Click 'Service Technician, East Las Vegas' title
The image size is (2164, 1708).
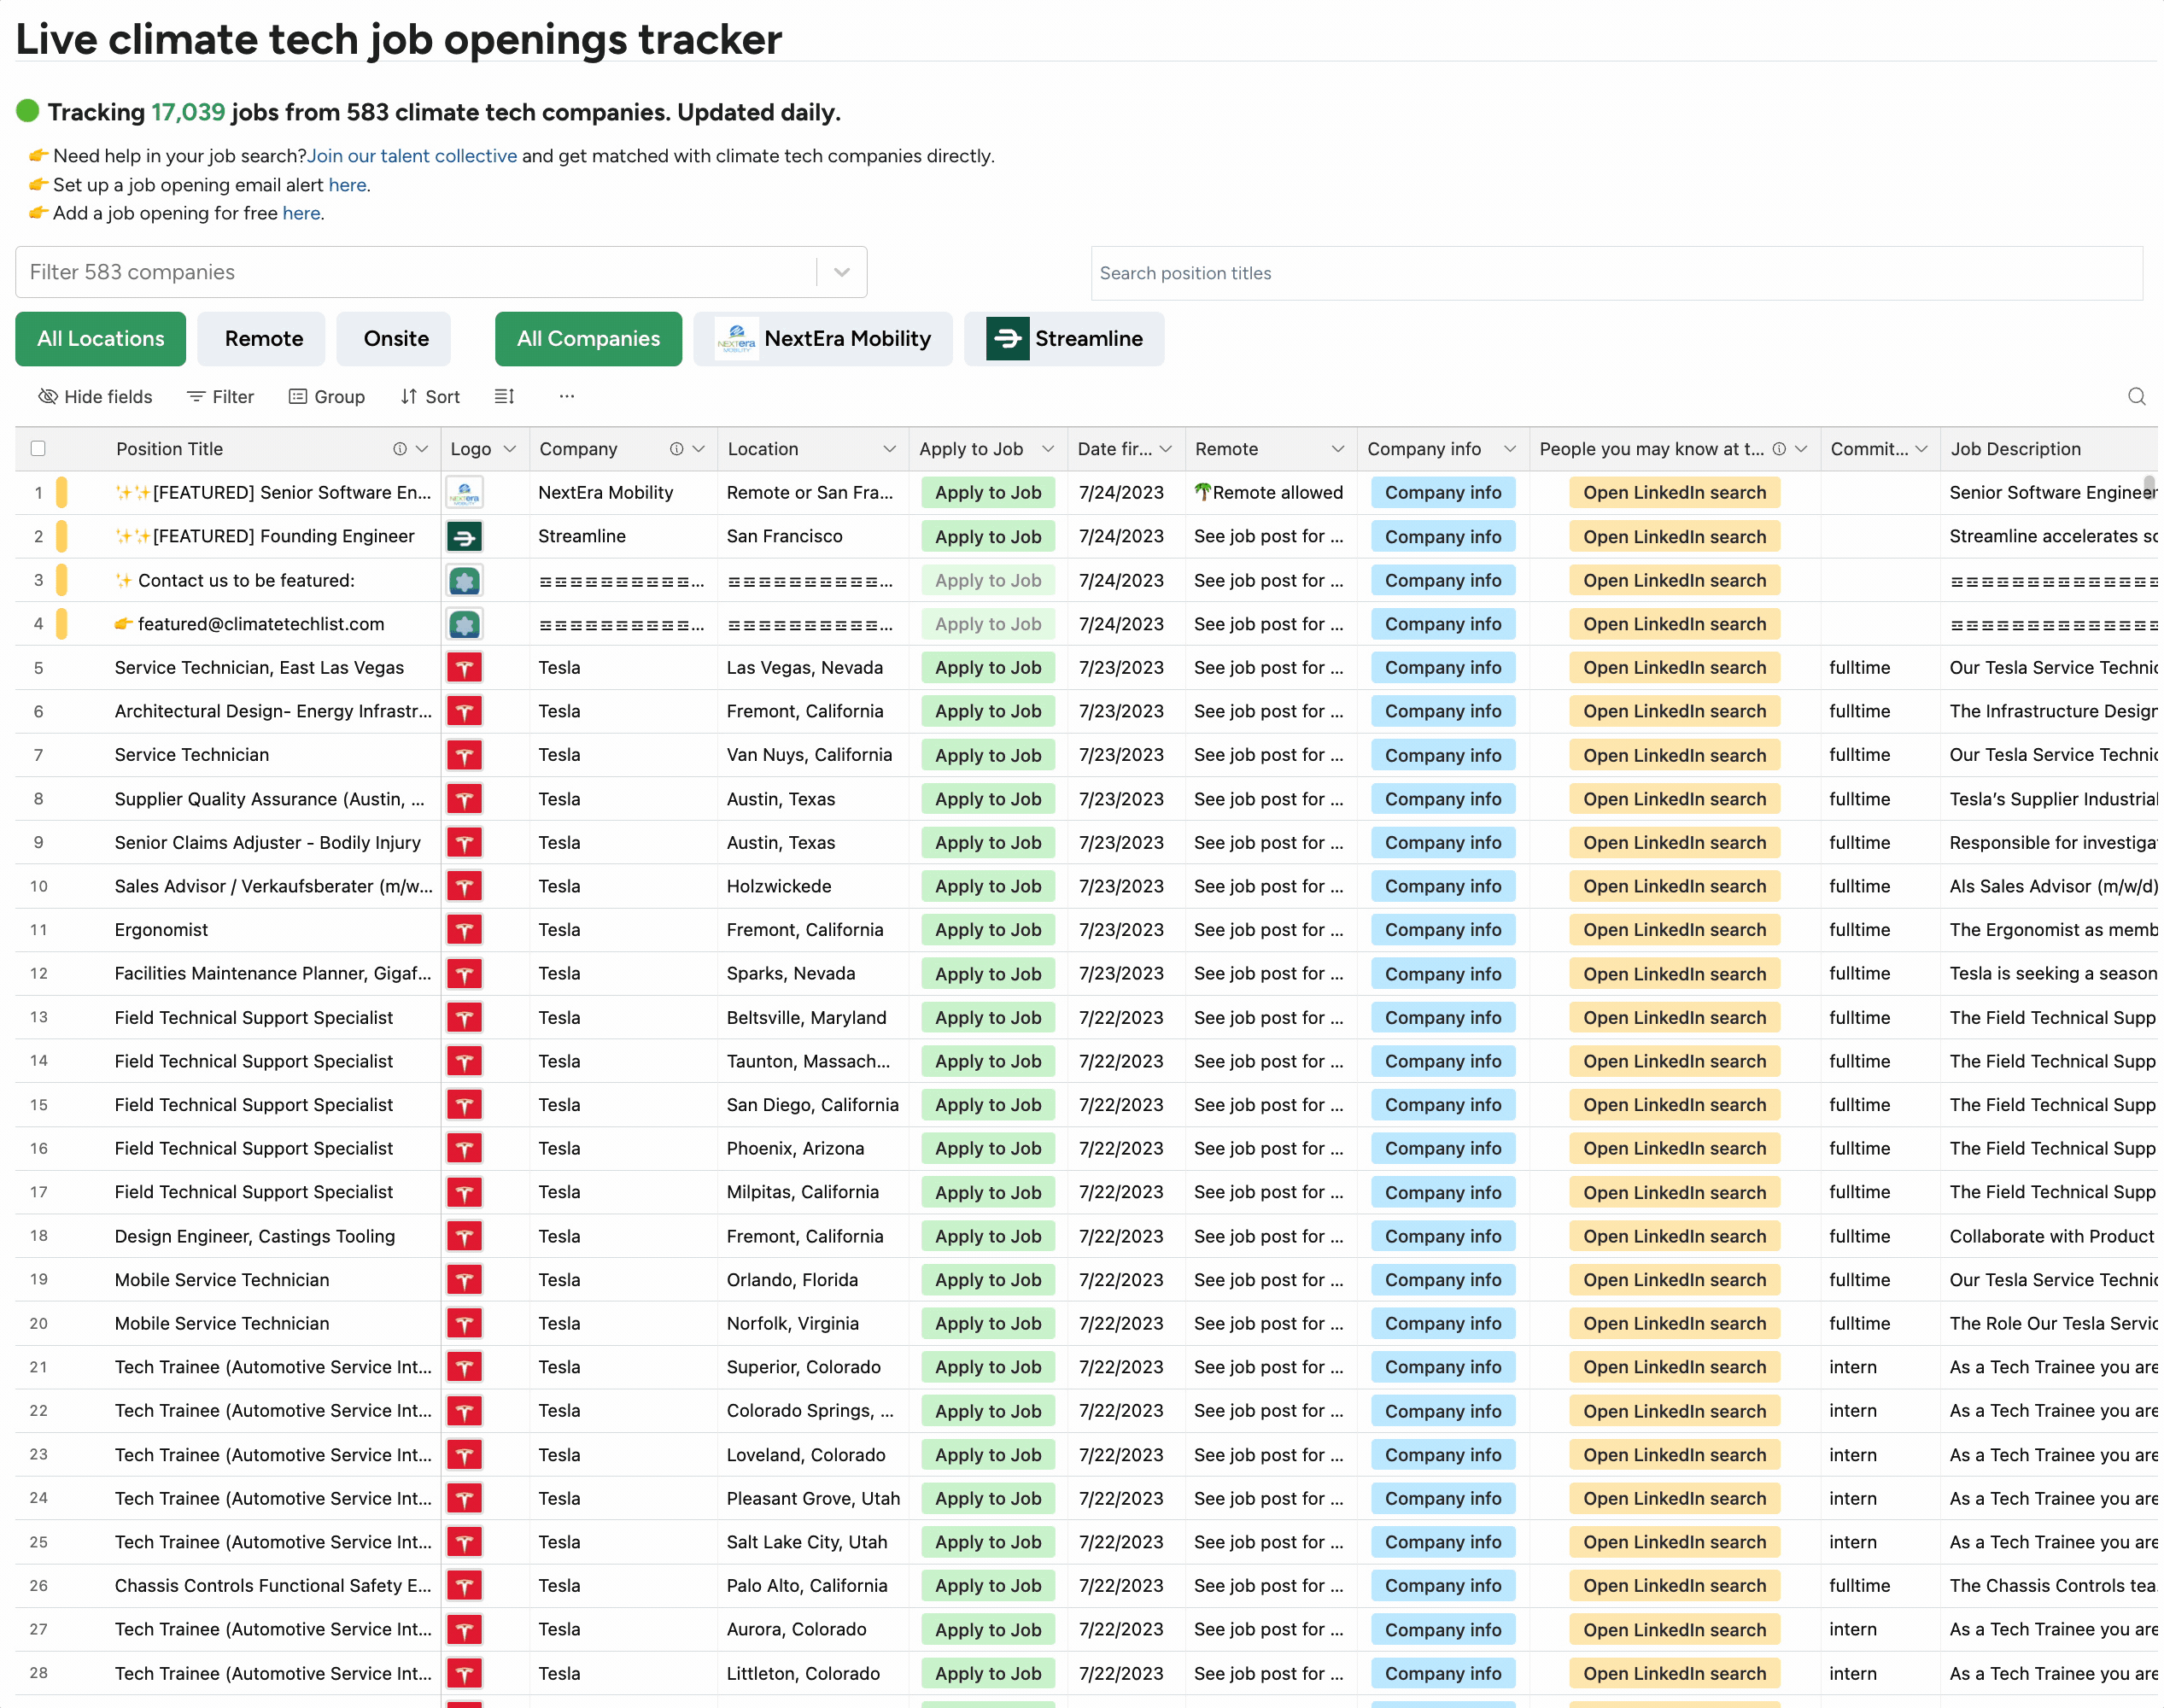tap(259, 668)
